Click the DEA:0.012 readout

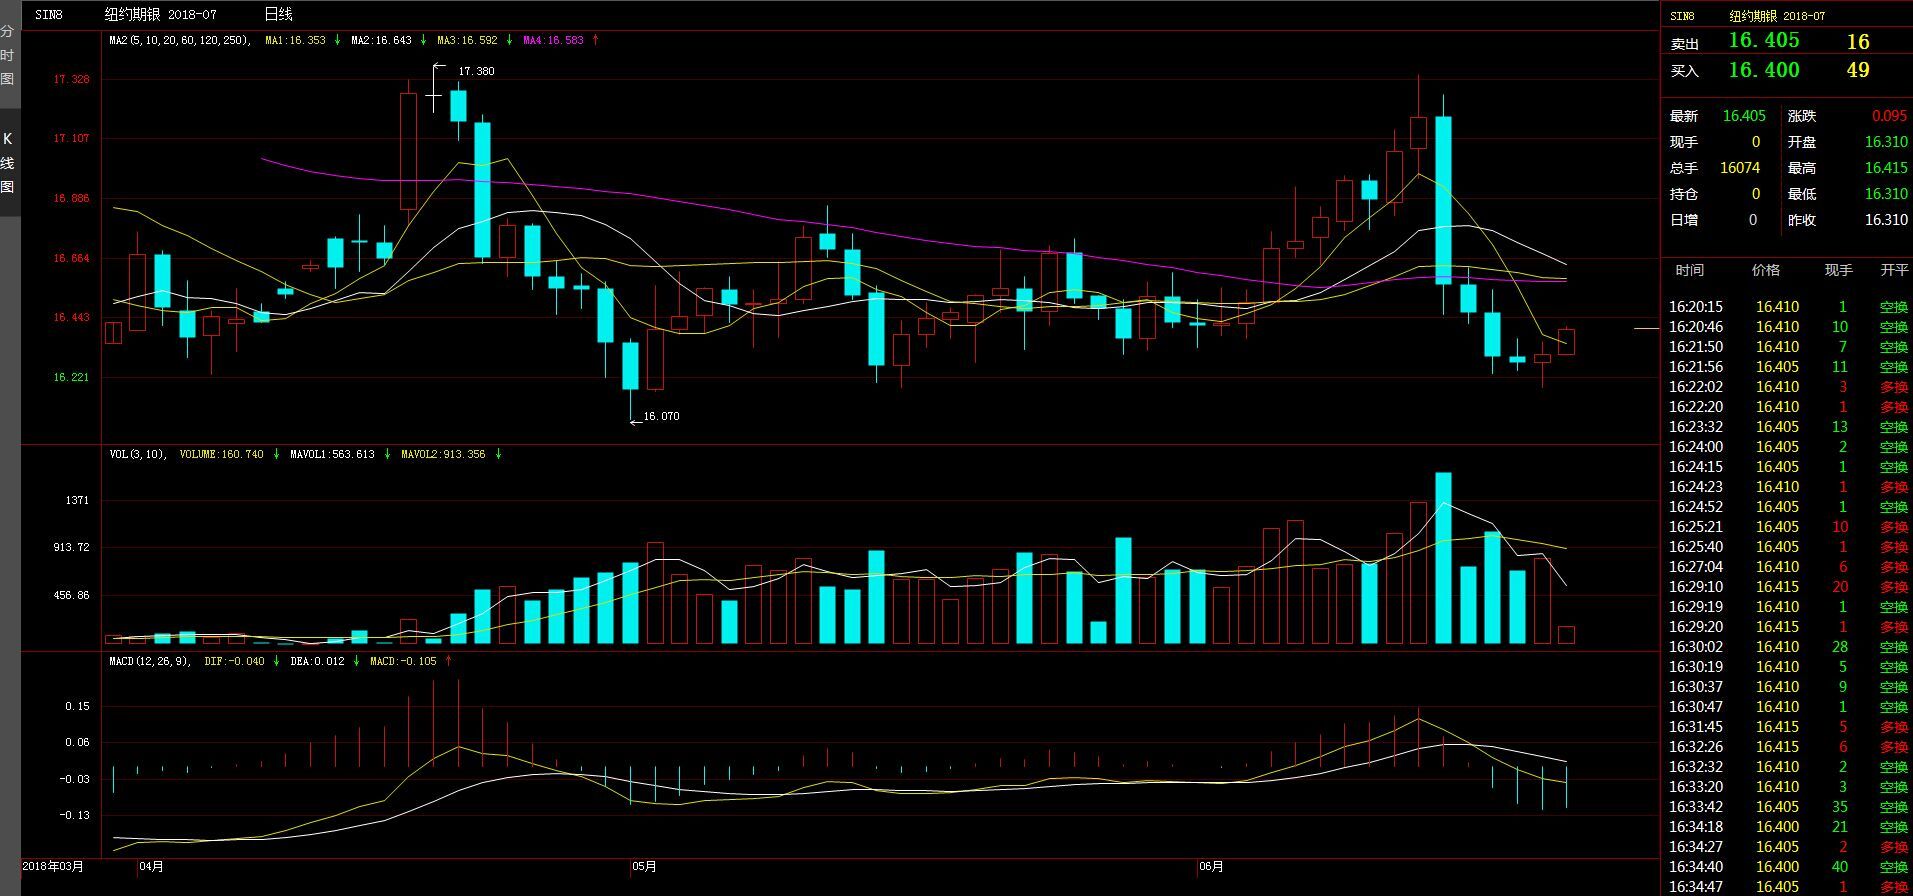(x=317, y=661)
